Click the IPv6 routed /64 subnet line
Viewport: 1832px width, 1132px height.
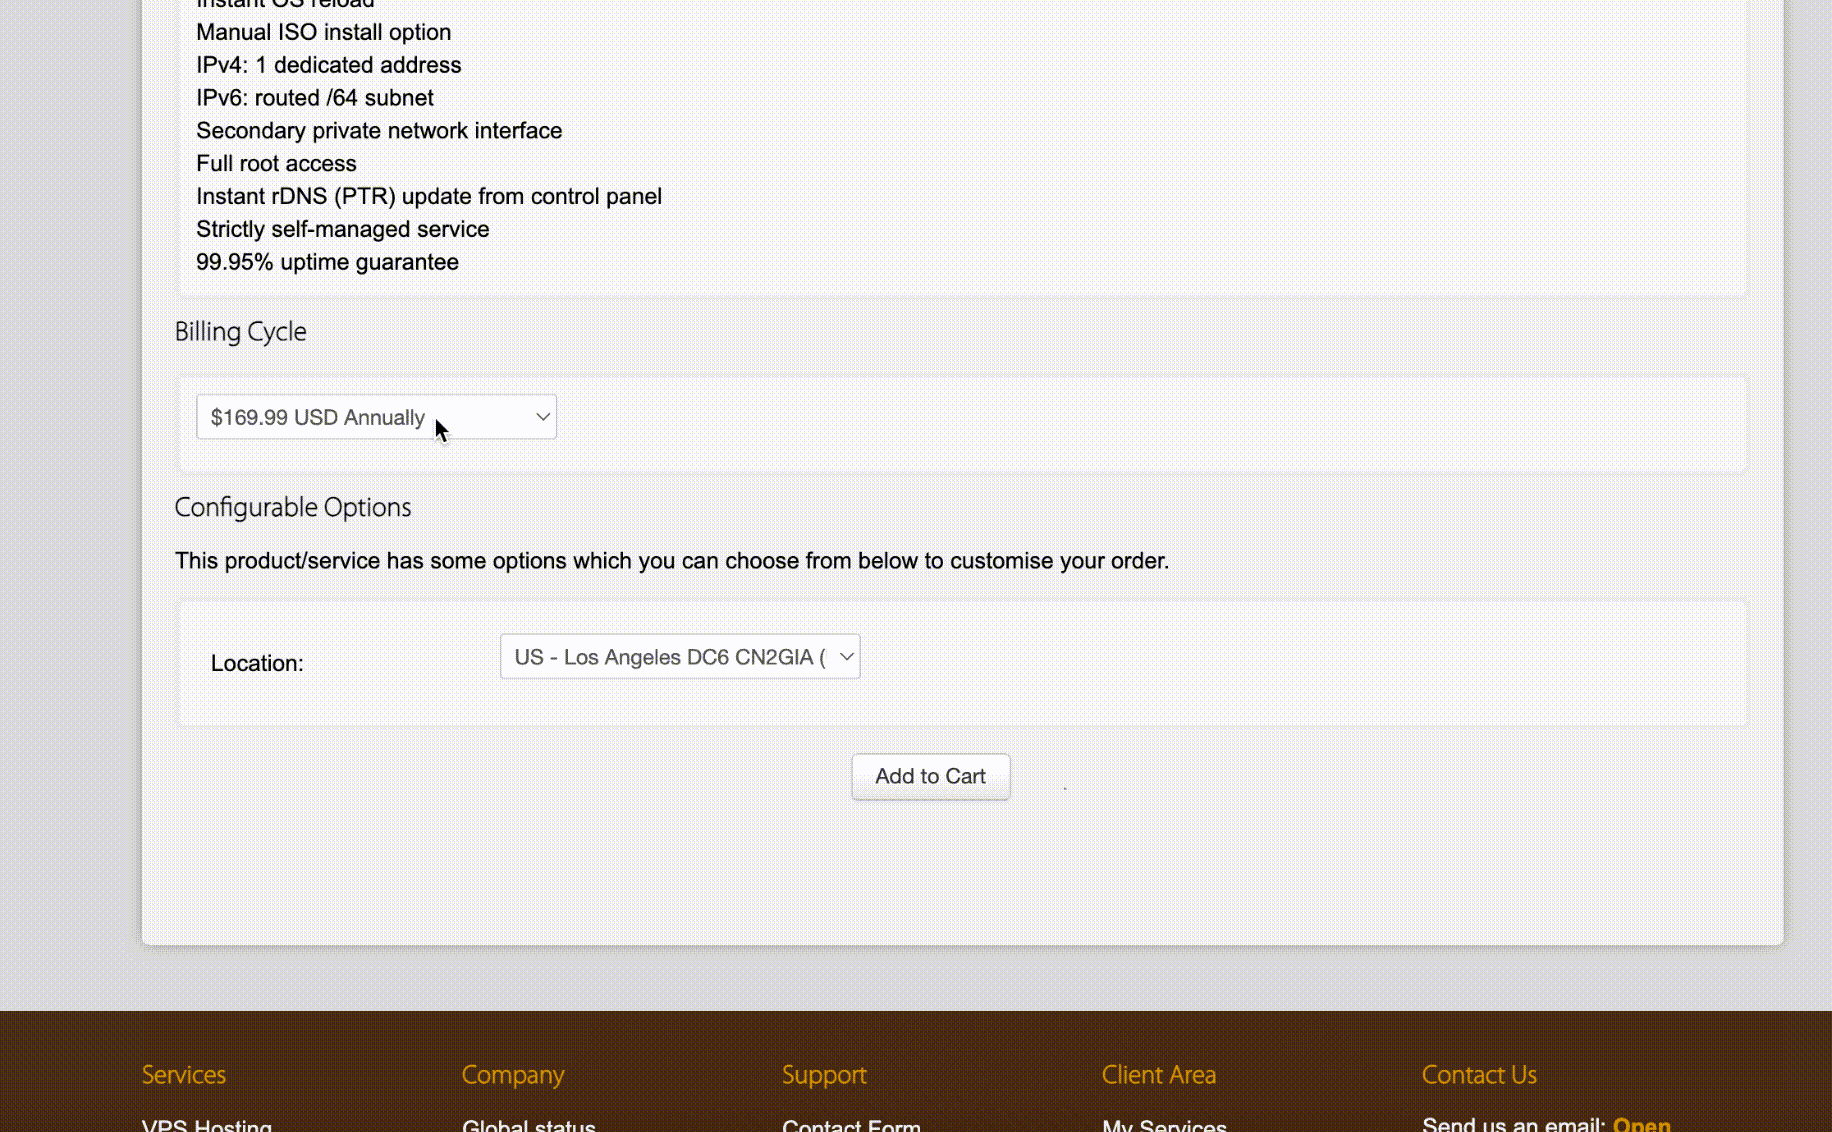click(315, 98)
